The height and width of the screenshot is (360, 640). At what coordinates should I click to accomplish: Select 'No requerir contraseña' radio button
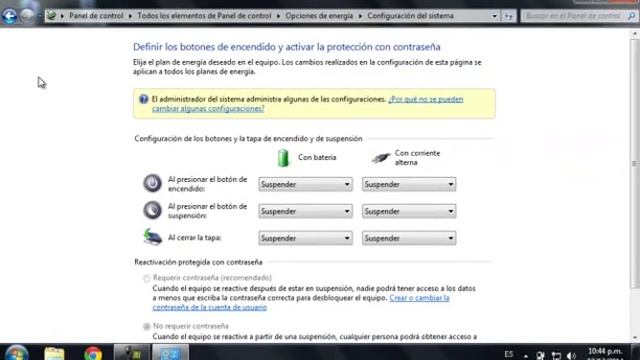click(x=147, y=327)
